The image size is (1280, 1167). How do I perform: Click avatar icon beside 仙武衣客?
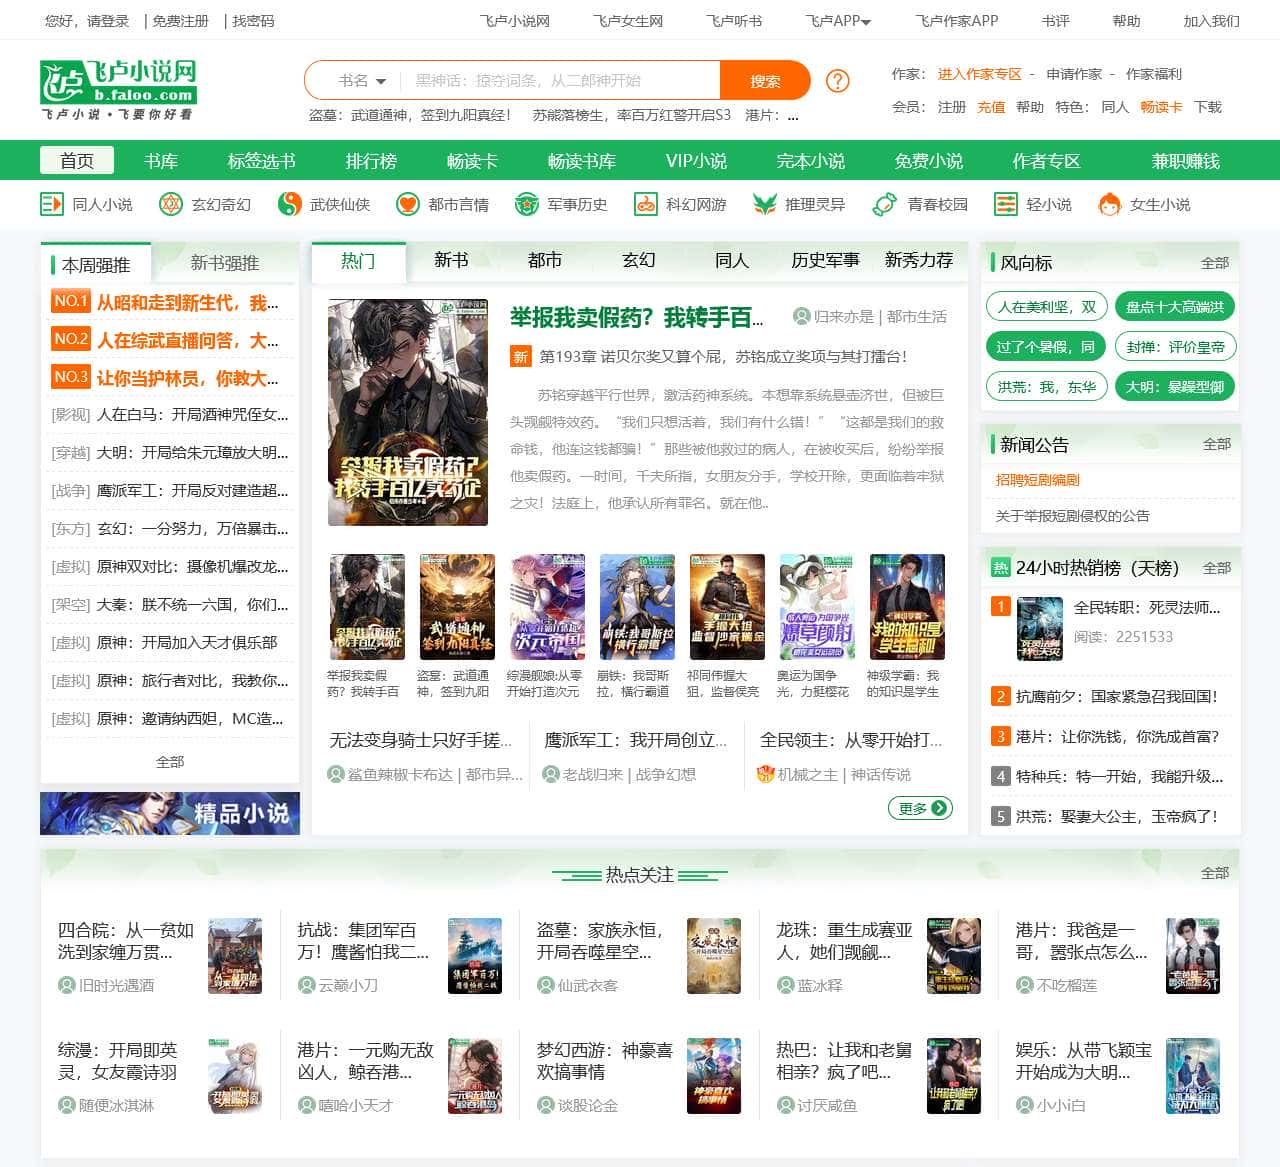546,985
